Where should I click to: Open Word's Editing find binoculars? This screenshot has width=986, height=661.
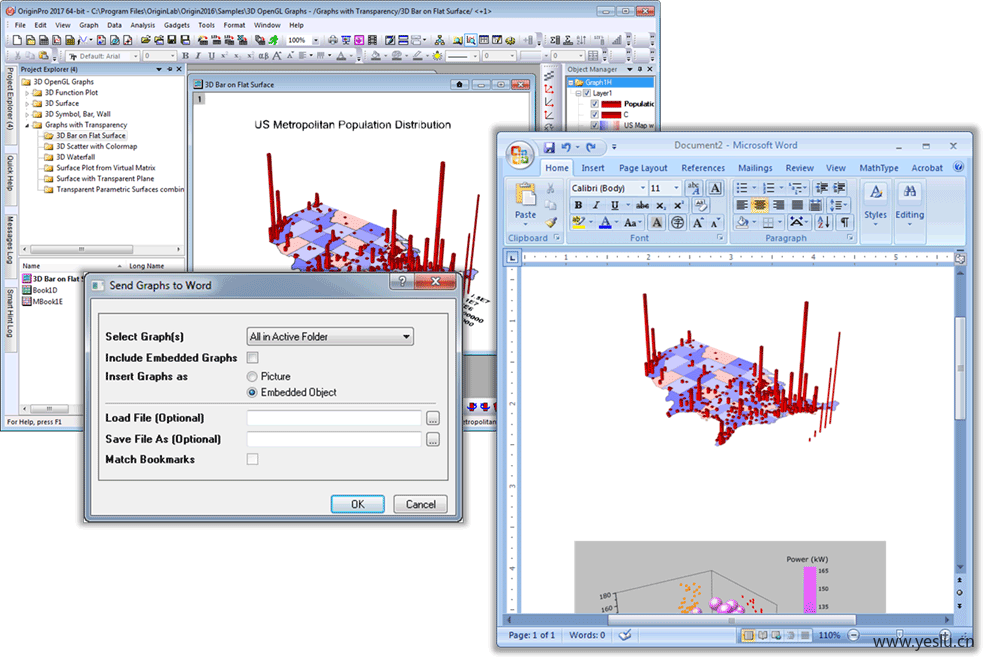point(909,191)
